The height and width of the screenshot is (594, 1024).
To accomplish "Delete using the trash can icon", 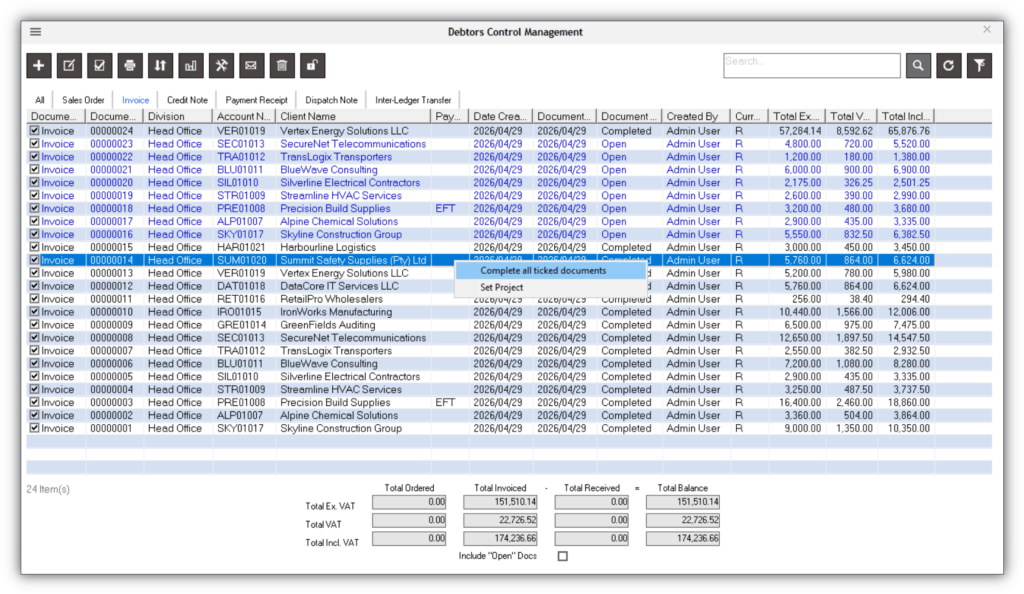I will tap(282, 65).
